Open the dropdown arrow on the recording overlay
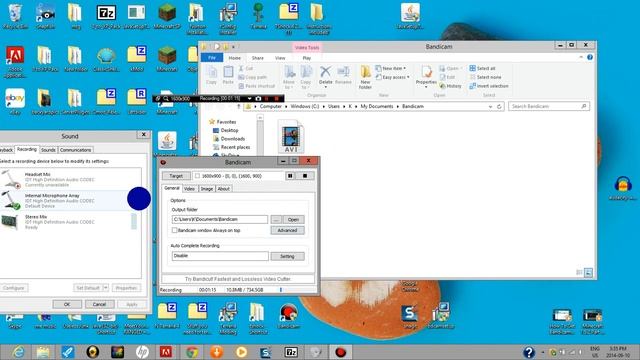Image resolution: width=640 pixels, height=360 pixels. 249,98
